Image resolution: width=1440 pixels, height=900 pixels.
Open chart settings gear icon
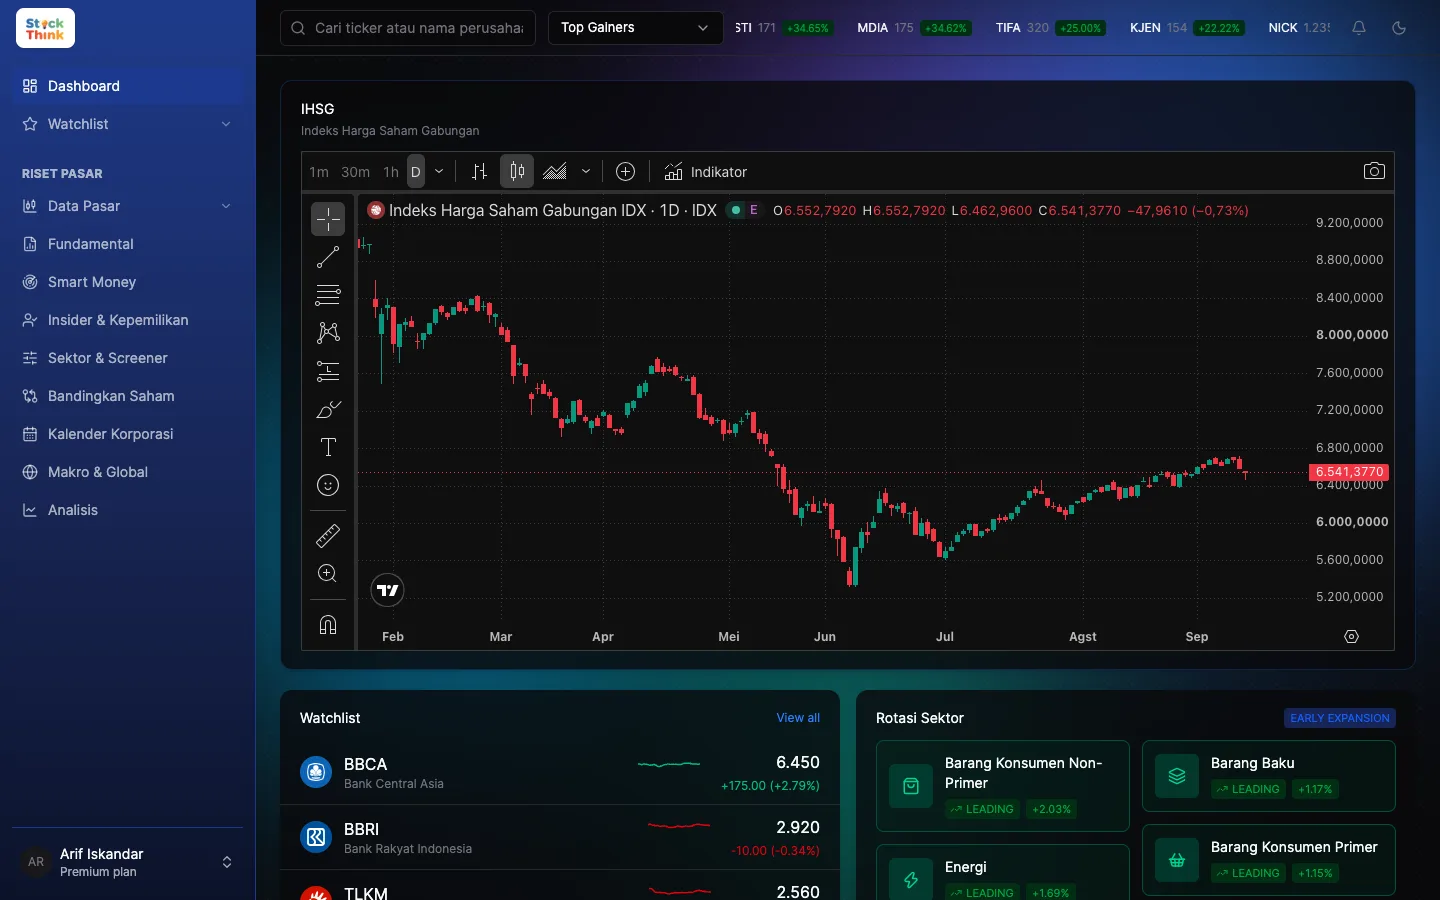(1352, 637)
